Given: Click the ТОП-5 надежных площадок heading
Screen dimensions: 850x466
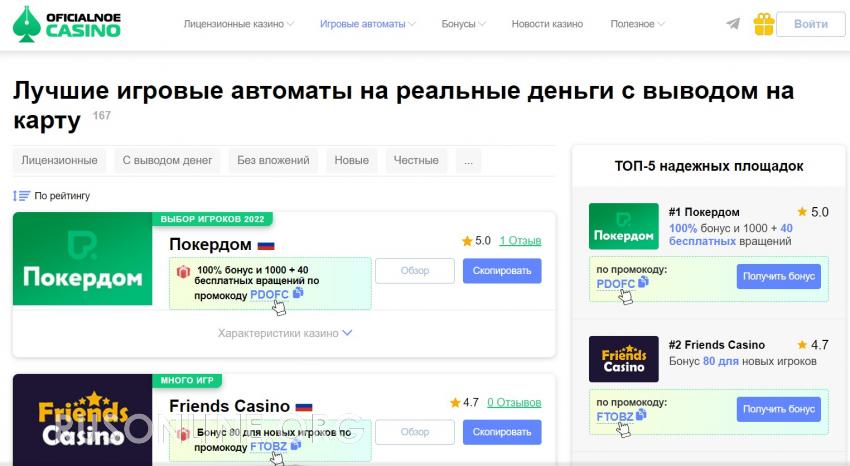Looking at the screenshot, I should pos(709,166).
